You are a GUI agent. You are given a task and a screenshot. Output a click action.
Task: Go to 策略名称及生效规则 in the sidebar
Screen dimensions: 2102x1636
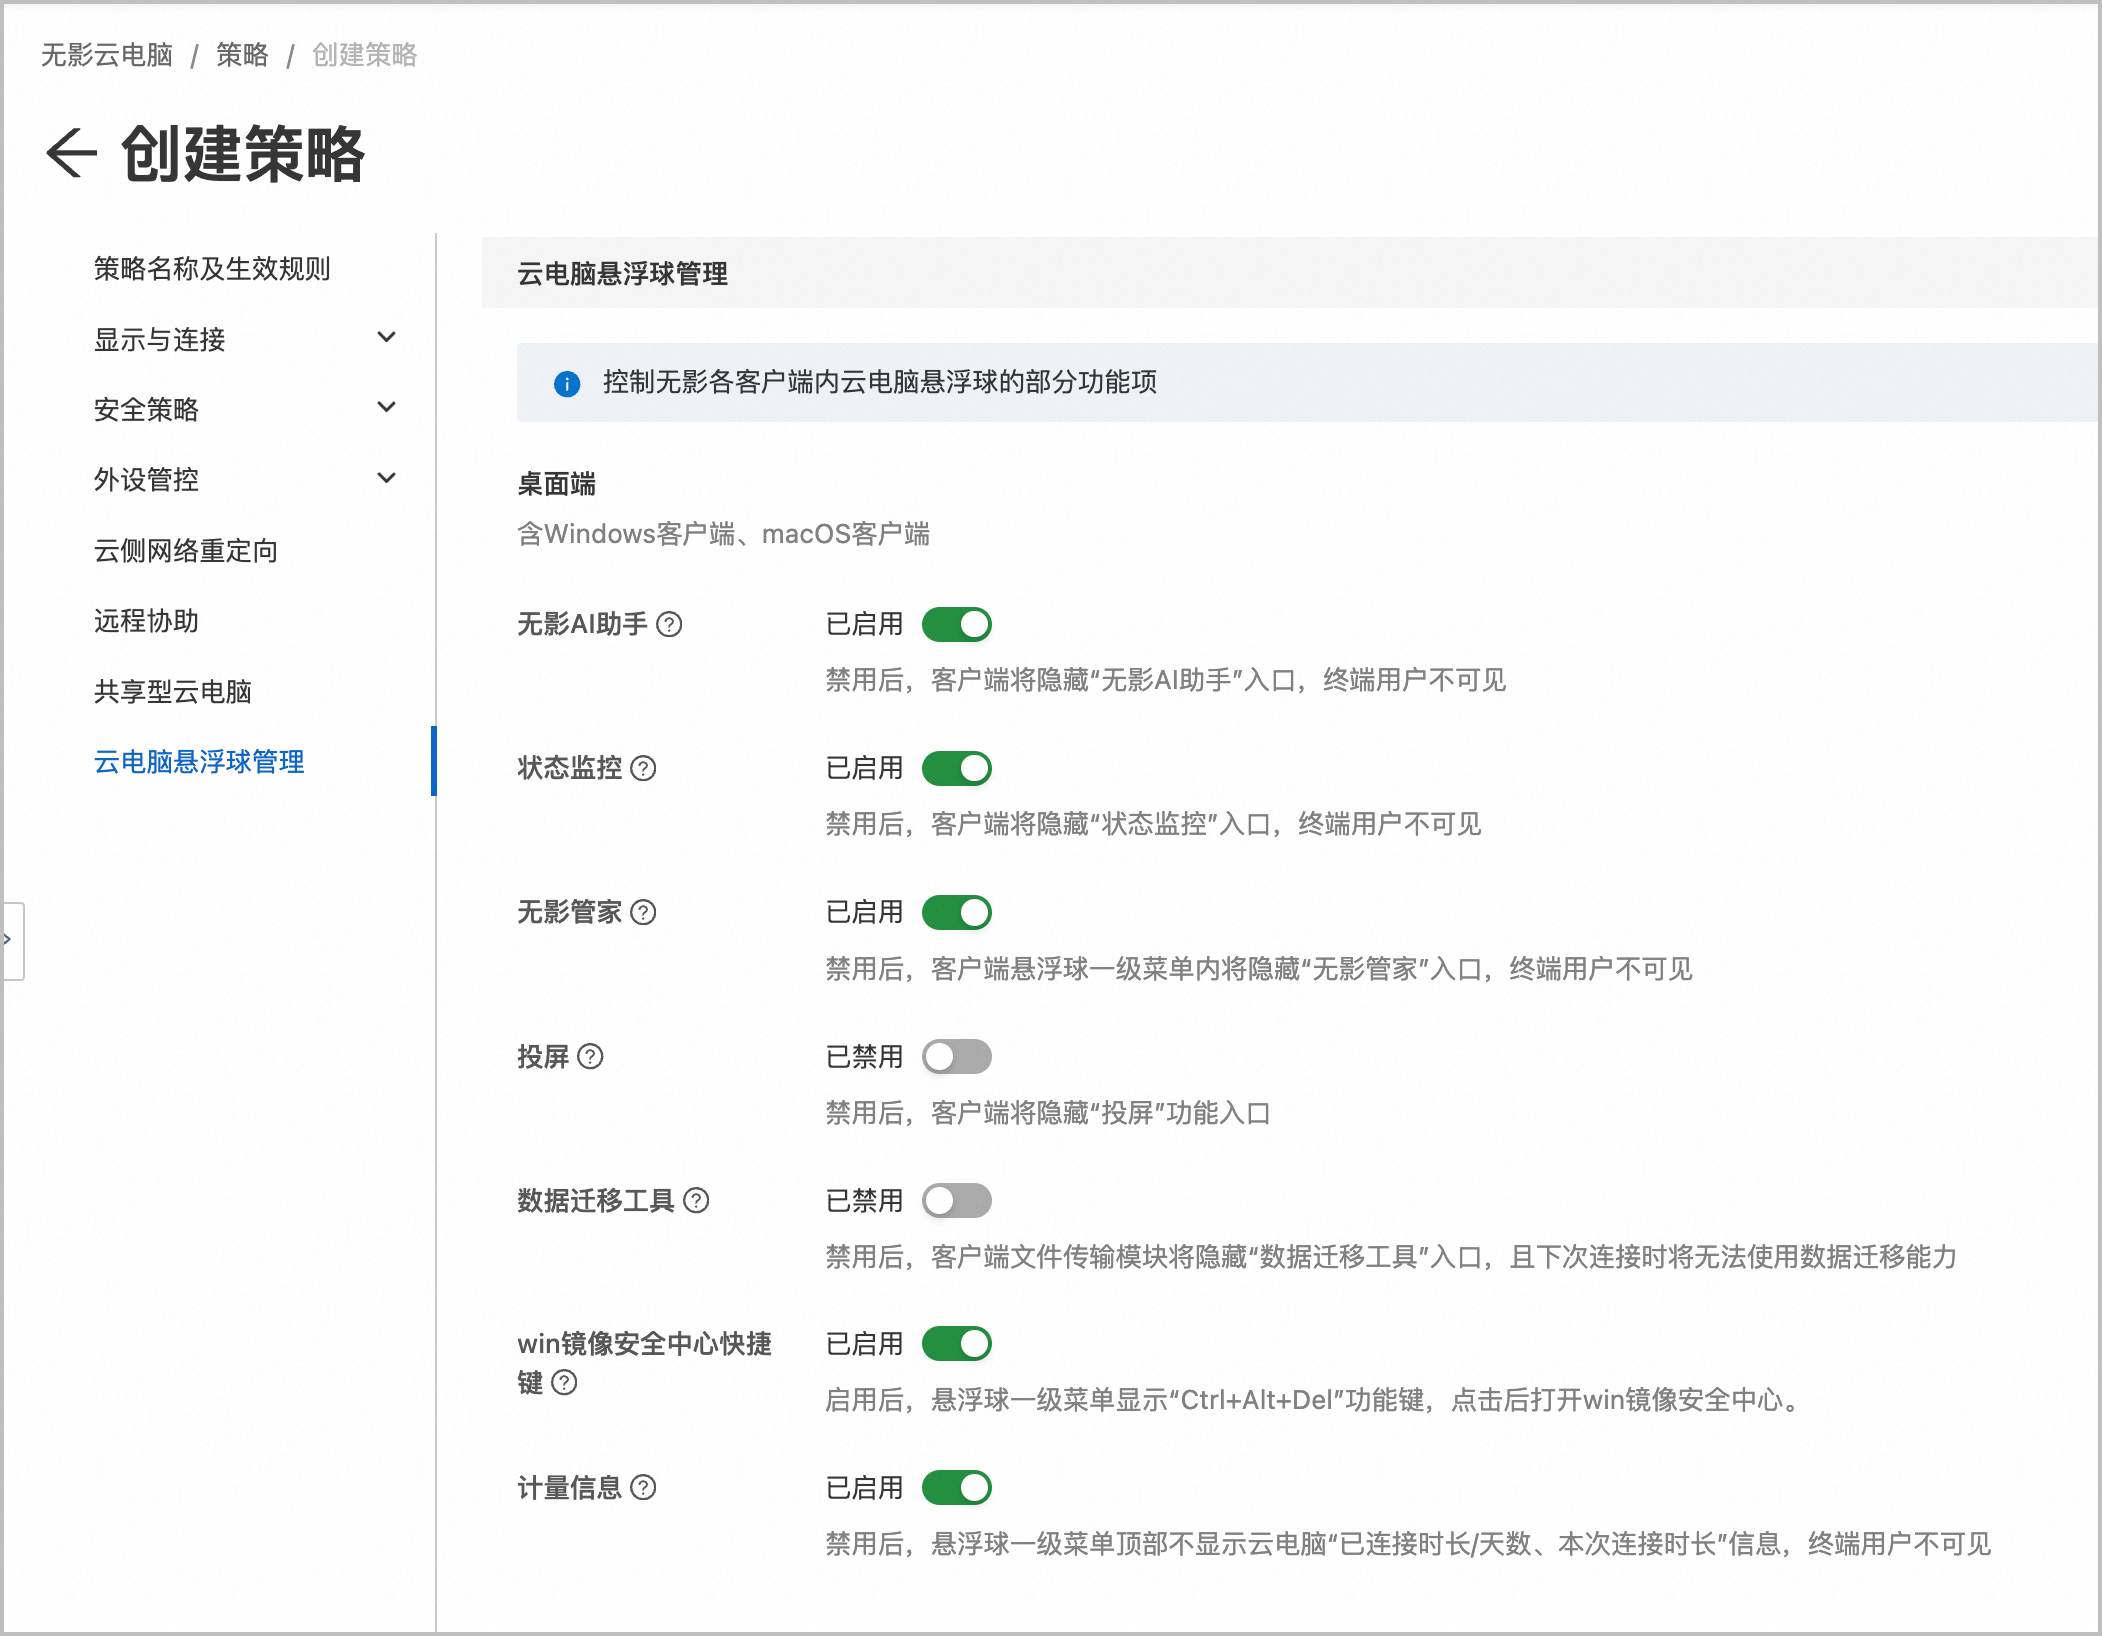click(212, 269)
